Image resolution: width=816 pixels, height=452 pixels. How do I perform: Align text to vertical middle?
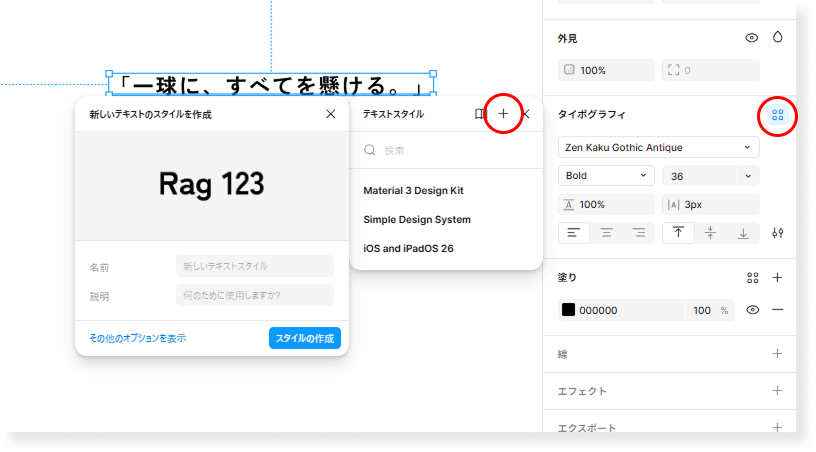coord(710,233)
